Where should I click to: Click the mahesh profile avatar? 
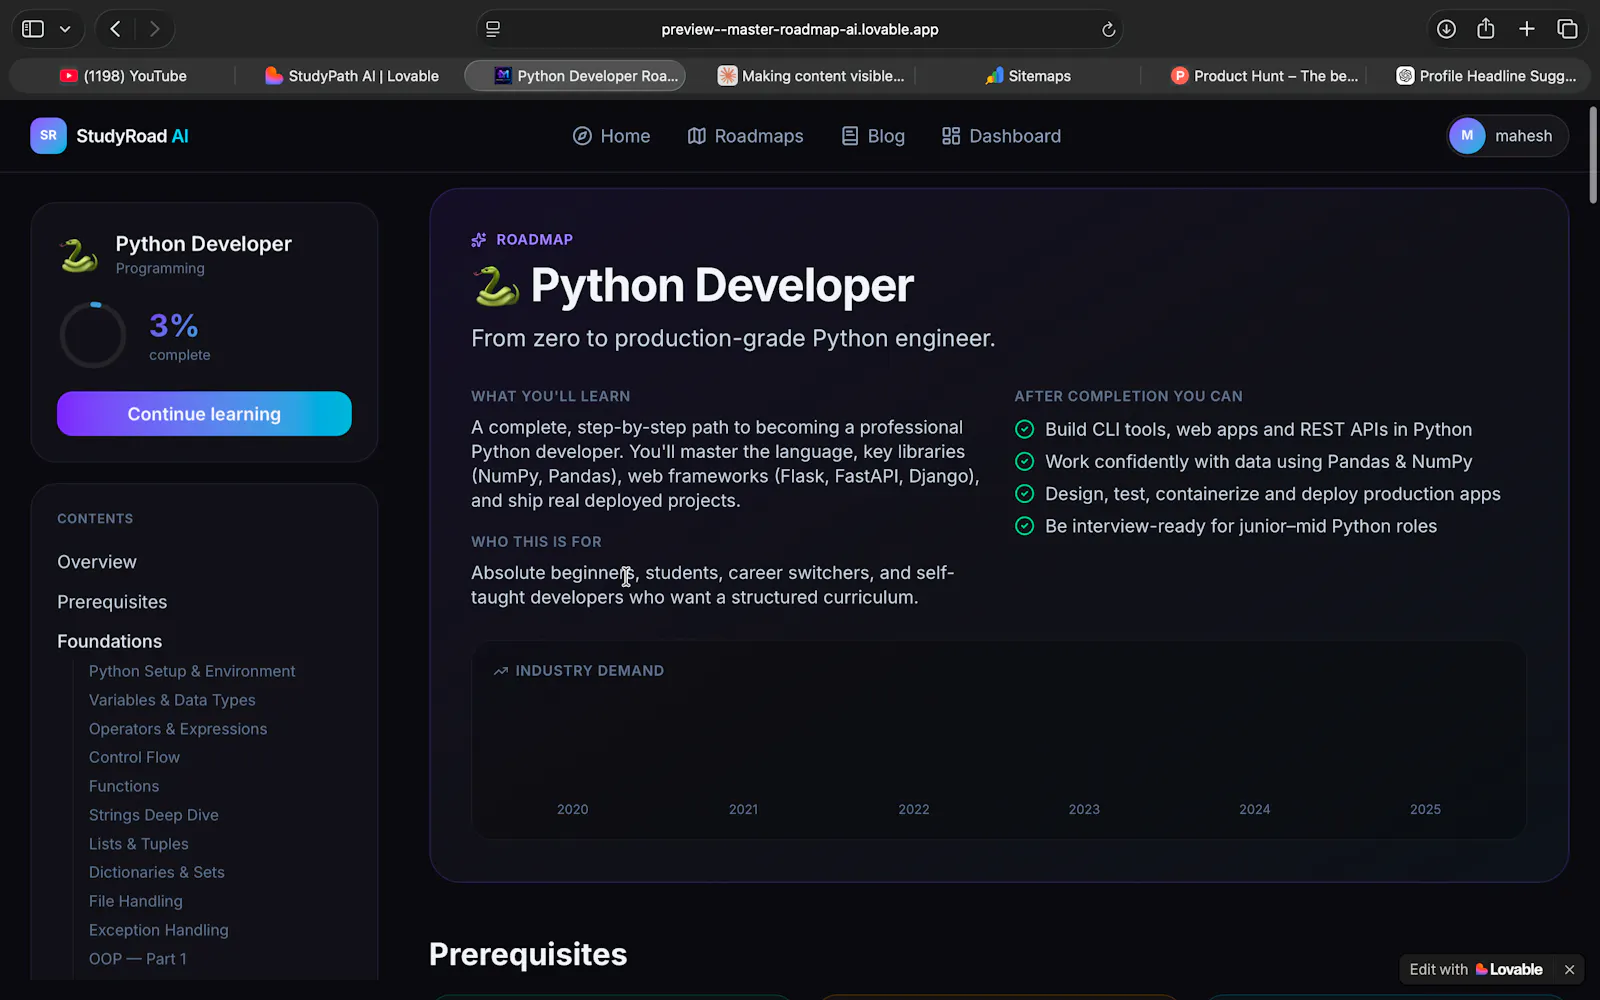click(x=1467, y=136)
